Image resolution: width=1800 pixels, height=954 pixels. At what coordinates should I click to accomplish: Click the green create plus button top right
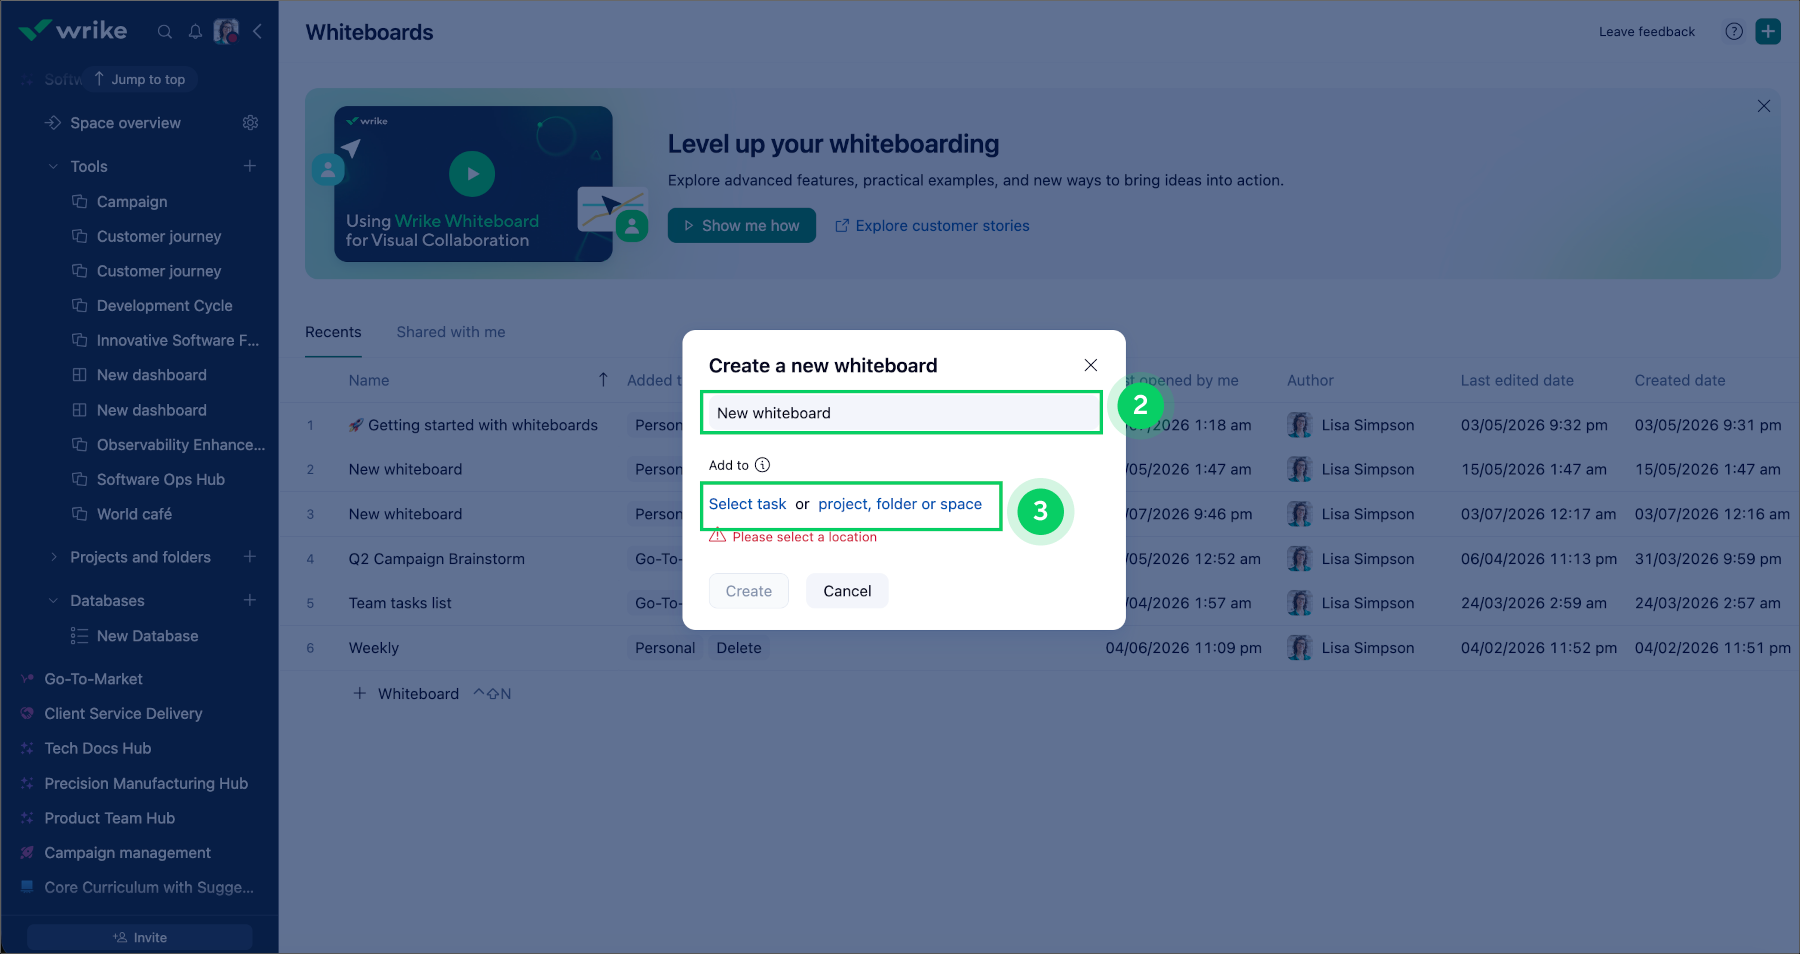(1768, 32)
